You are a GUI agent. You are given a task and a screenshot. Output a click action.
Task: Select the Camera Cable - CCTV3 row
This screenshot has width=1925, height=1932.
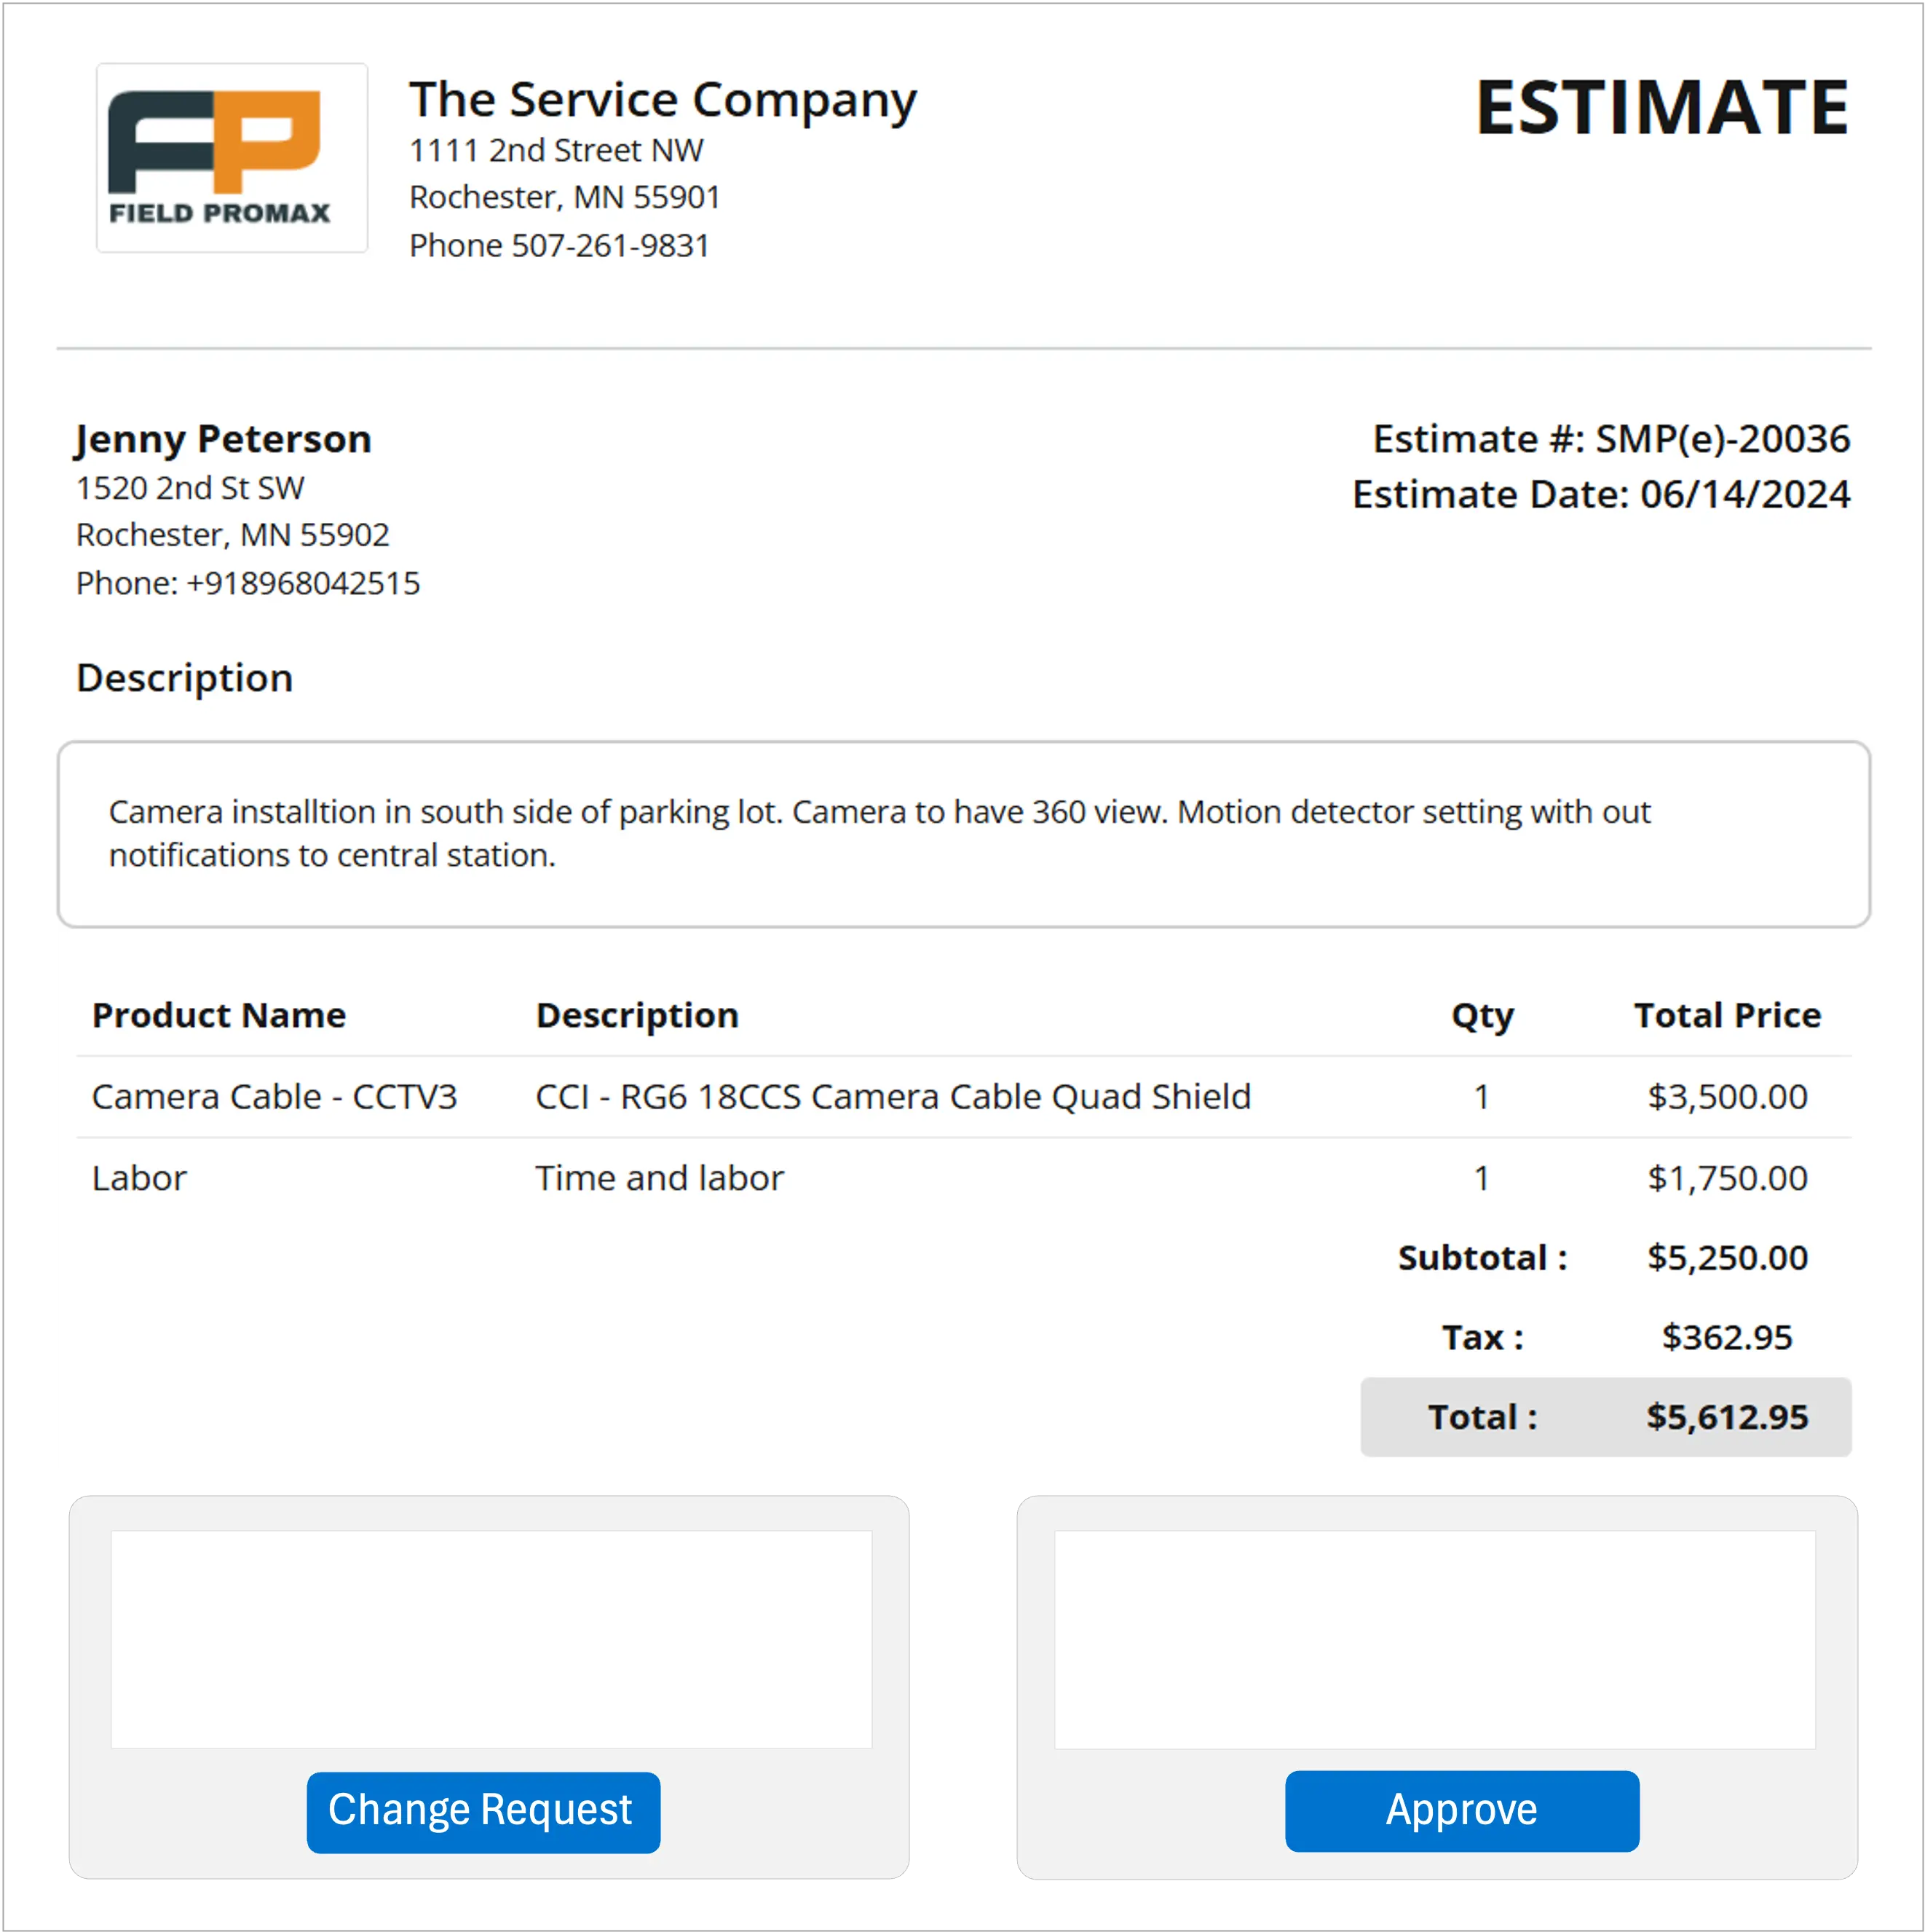274,1097
